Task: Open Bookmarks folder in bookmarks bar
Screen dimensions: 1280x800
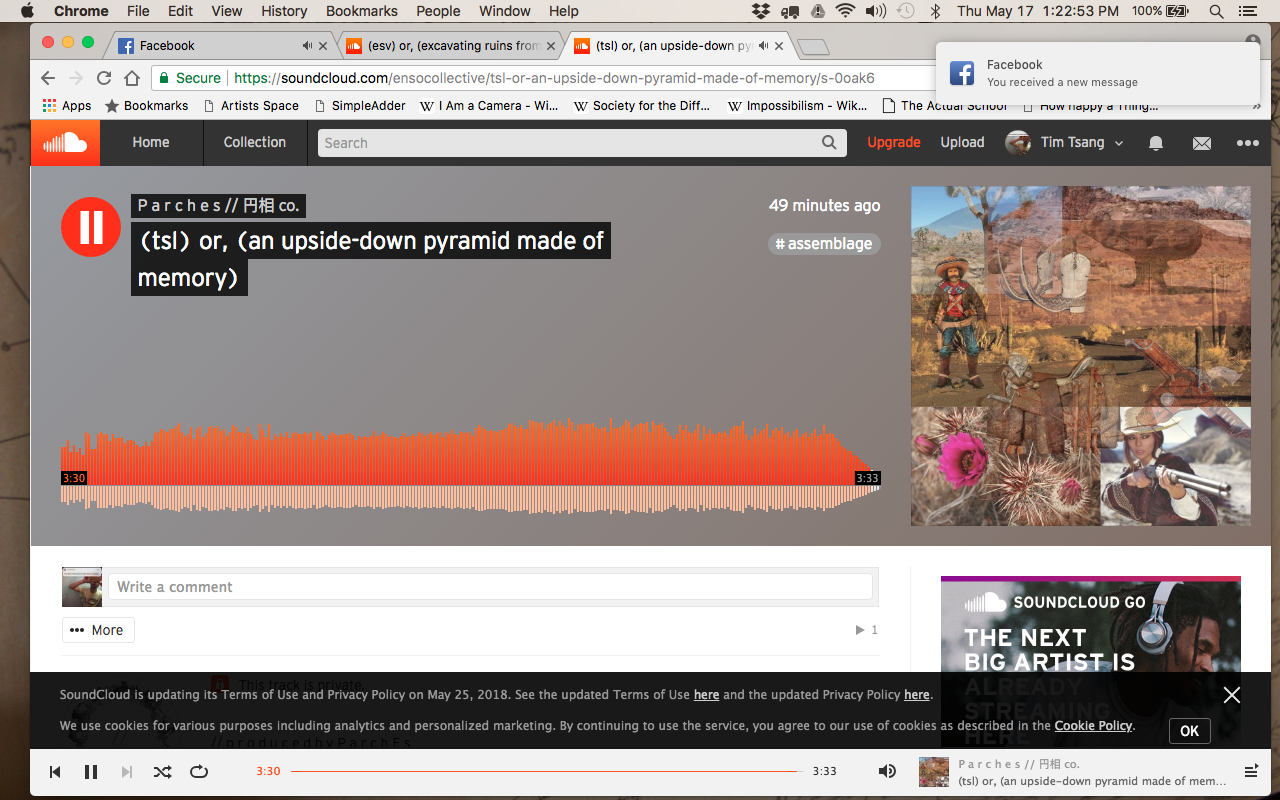Action: coord(146,105)
